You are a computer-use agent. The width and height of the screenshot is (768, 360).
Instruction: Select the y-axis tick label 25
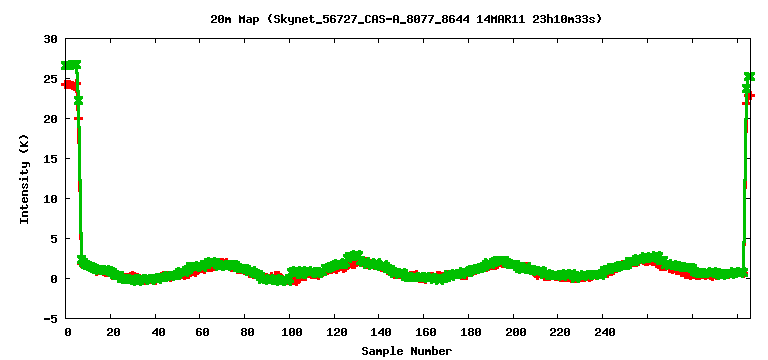point(50,79)
